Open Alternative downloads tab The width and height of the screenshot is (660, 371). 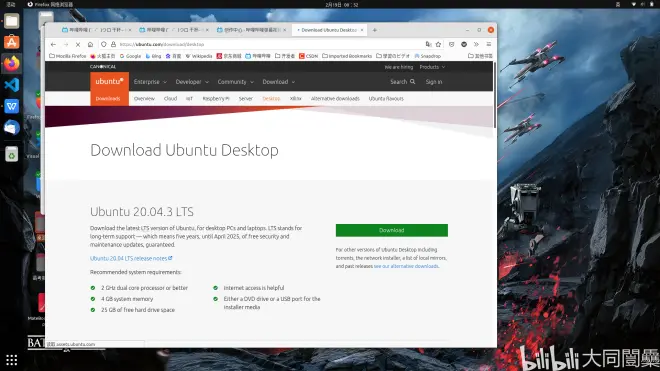tap(335, 99)
